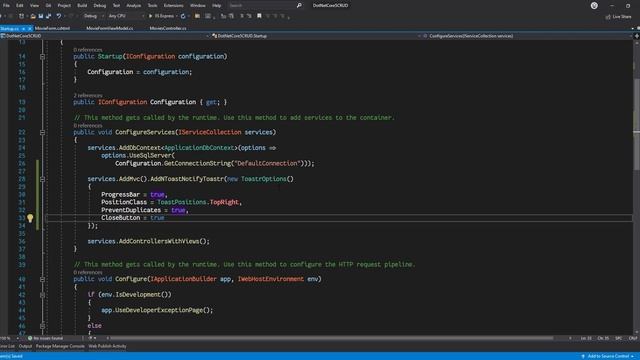Image resolution: width=640 pixels, height=360 pixels.
Task: Open the Git menu
Action: (x=48, y=6)
